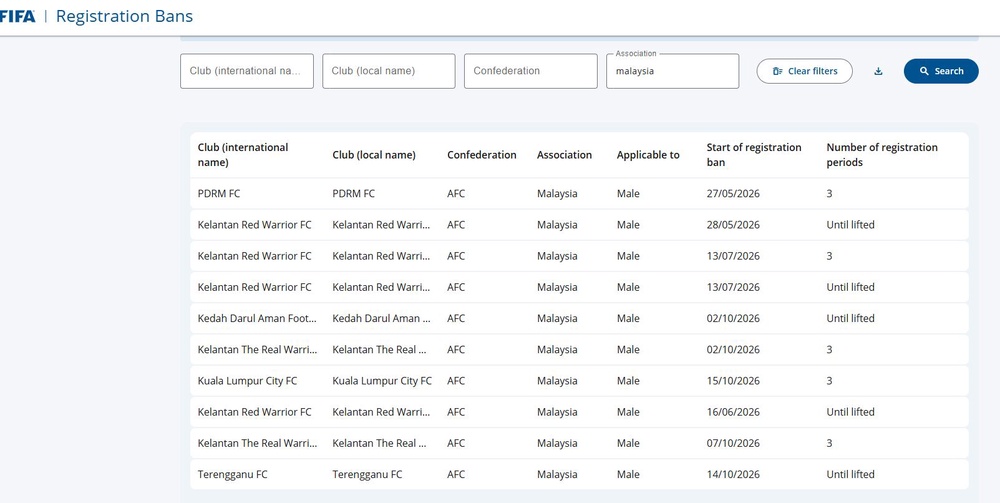
Task: Select Kelantan The Real Warri... dated 07/10/2026
Action: pyautogui.click(x=257, y=444)
